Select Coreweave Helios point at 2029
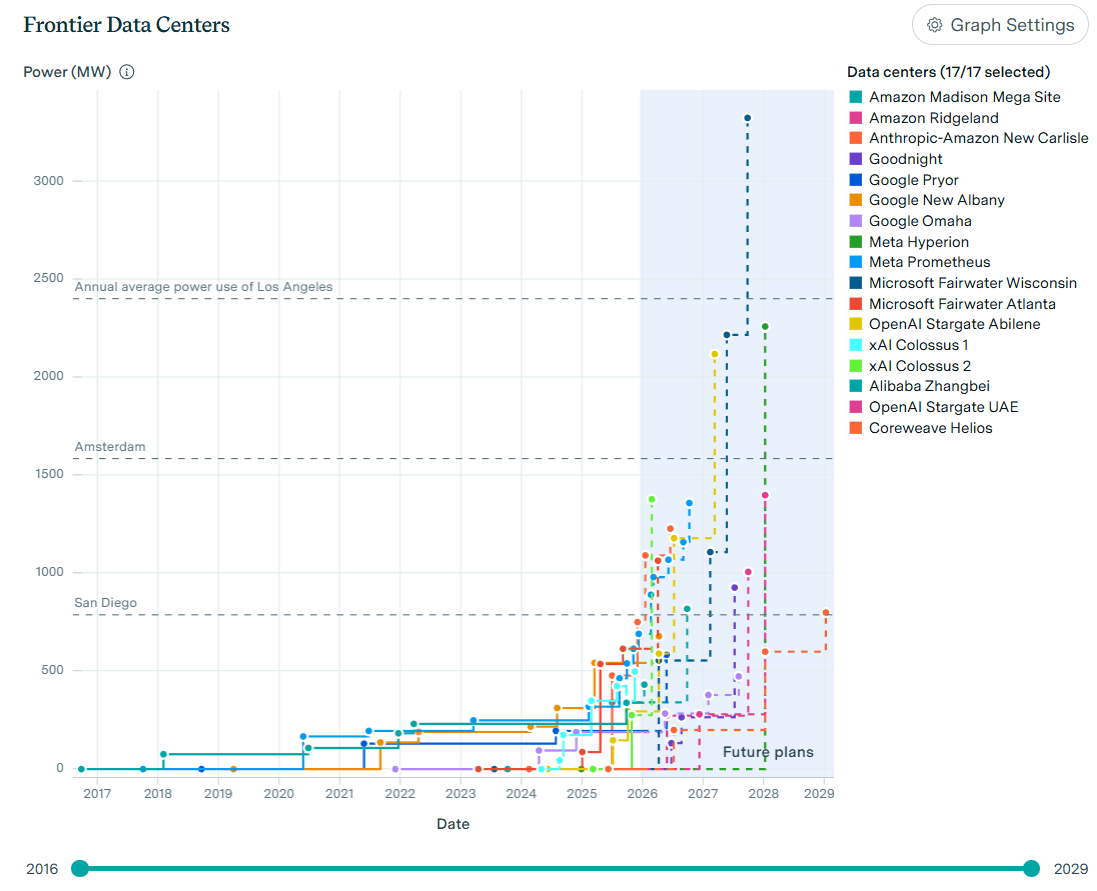The image size is (1097, 891). (x=826, y=613)
